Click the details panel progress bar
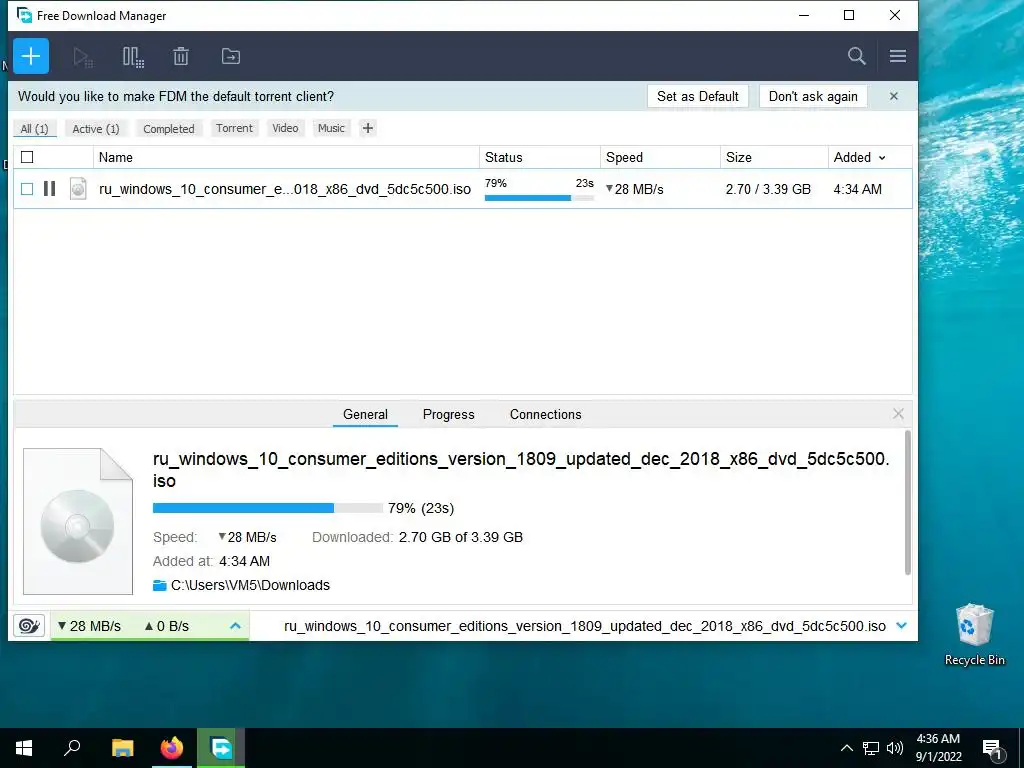This screenshot has height=768, width=1024. point(268,508)
